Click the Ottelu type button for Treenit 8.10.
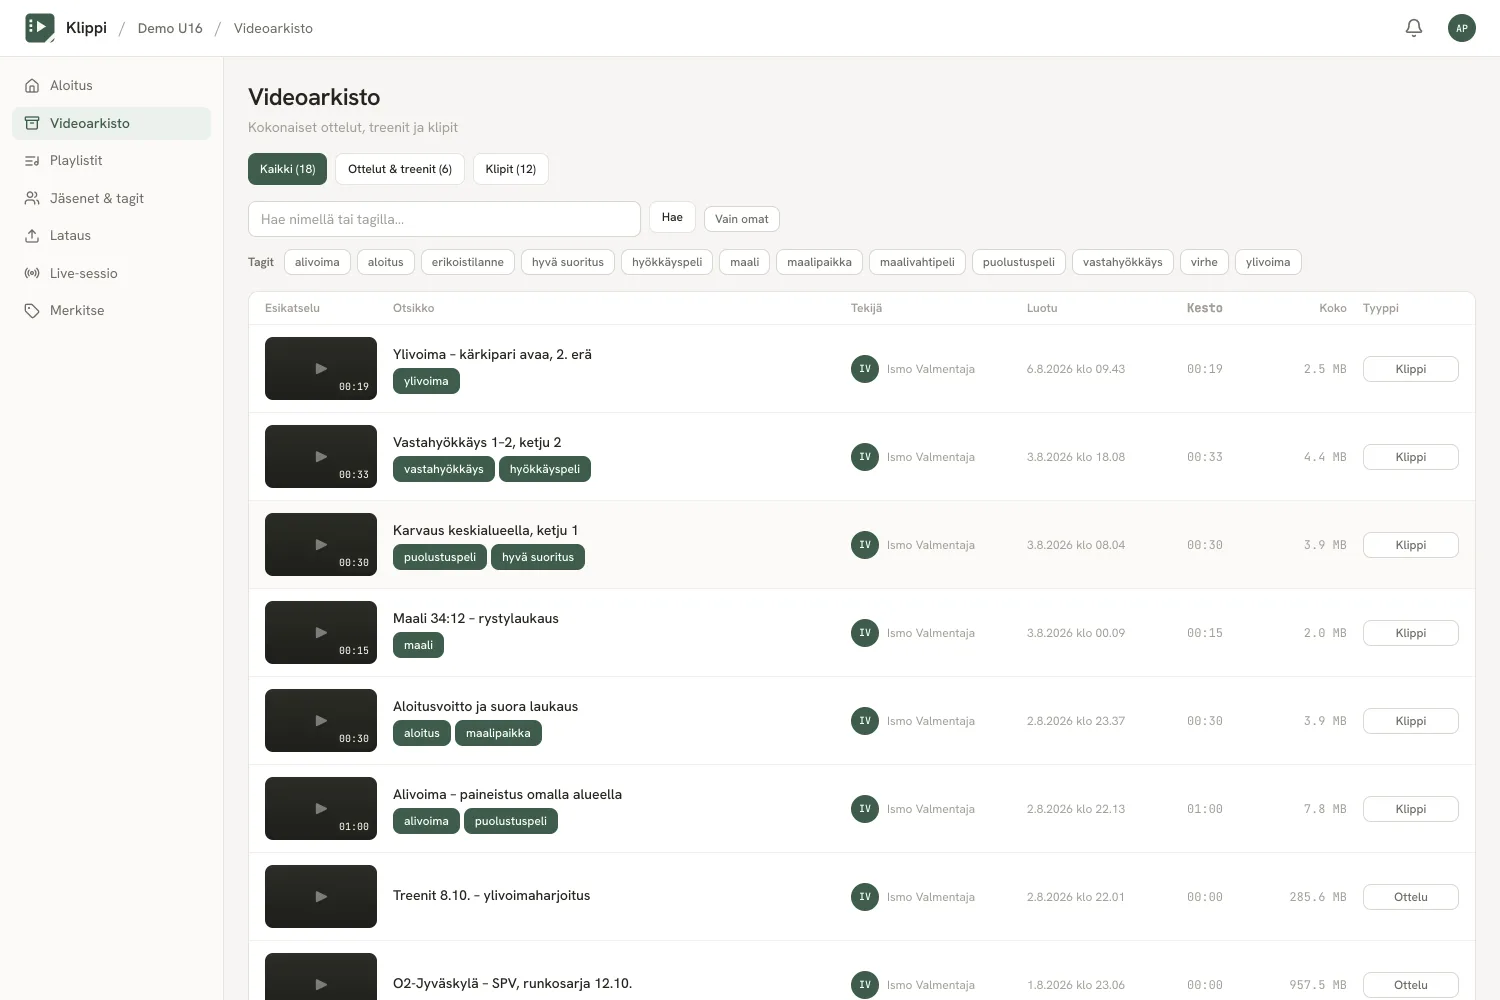1500x1000 pixels. tap(1410, 897)
